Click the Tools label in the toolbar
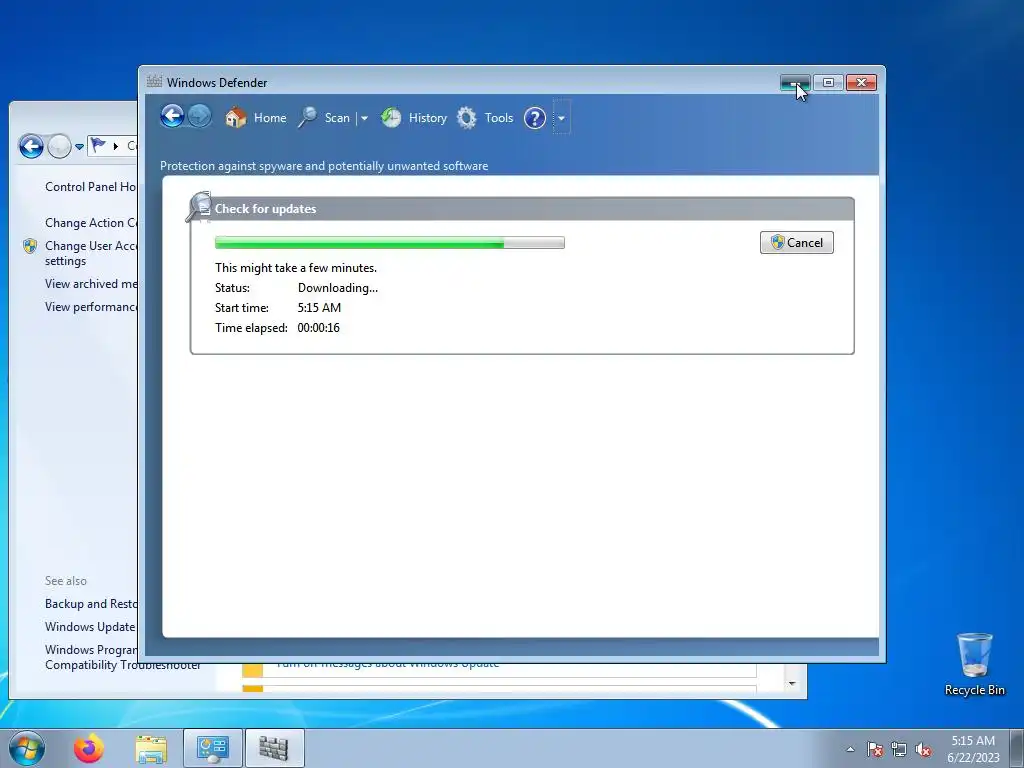The height and width of the screenshot is (768, 1024). click(x=499, y=118)
